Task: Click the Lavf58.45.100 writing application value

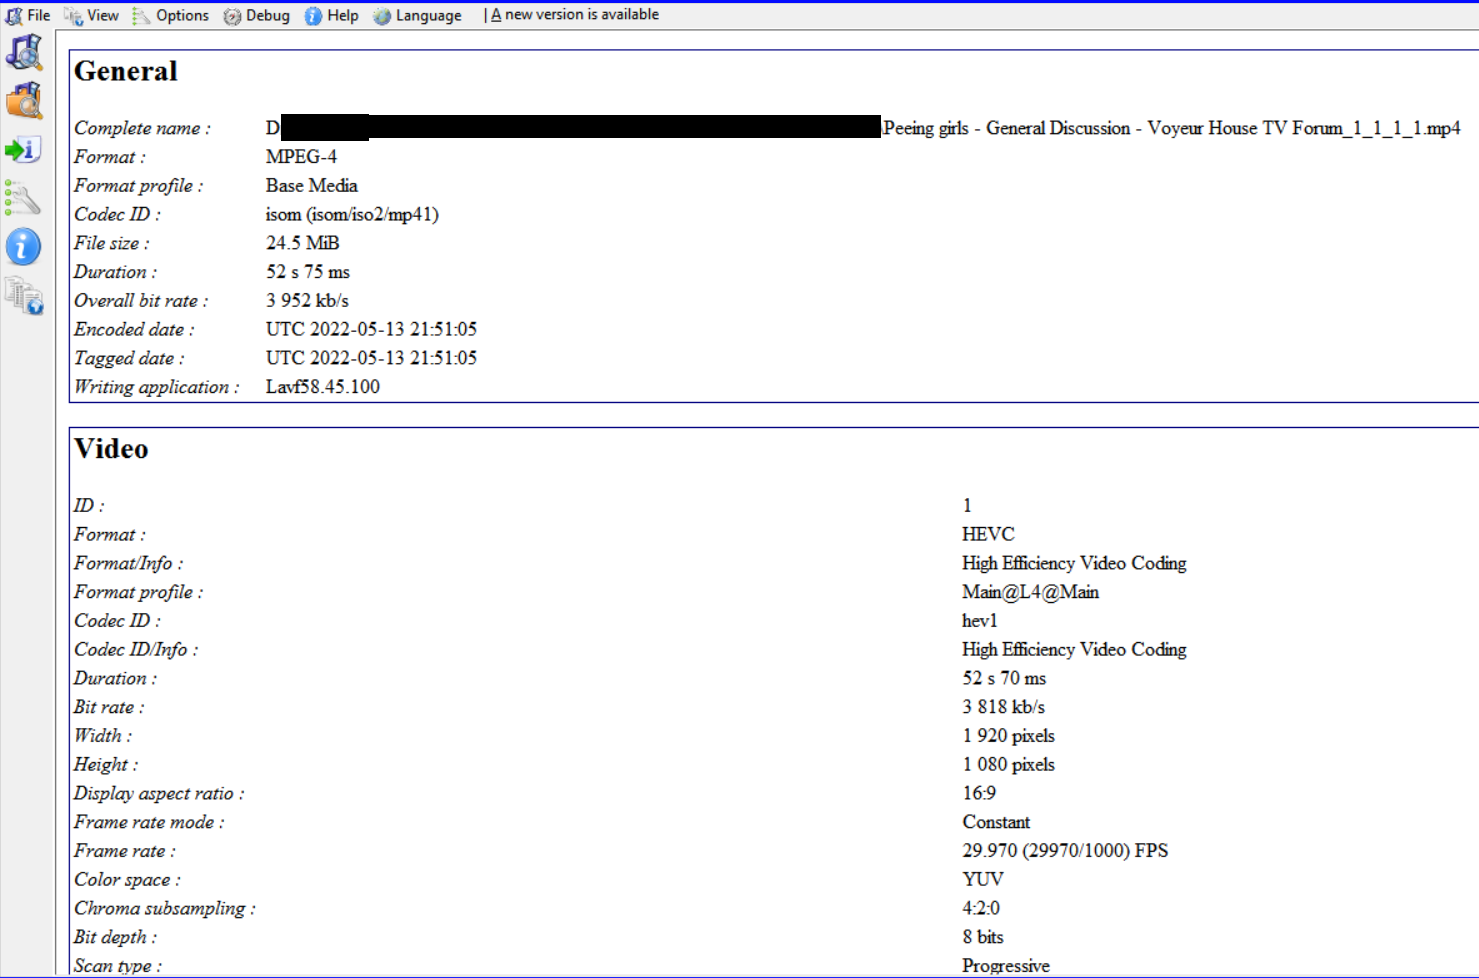Action: pyautogui.click(x=322, y=387)
